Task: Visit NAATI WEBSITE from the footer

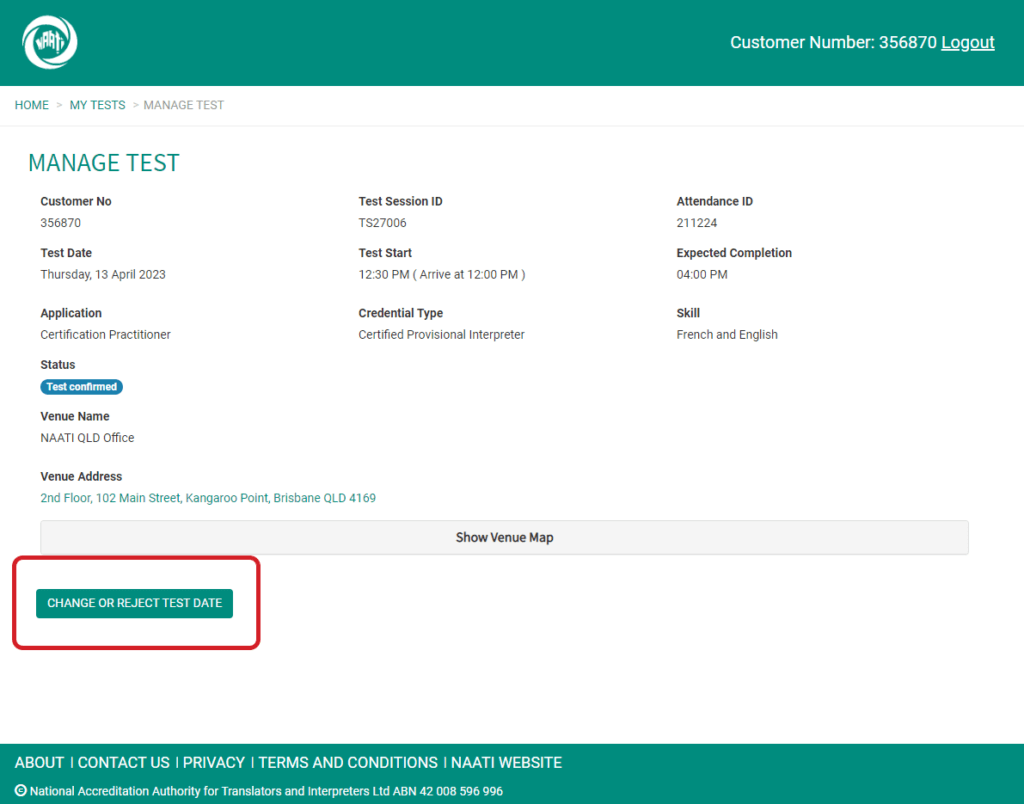Action: point(506,763)
